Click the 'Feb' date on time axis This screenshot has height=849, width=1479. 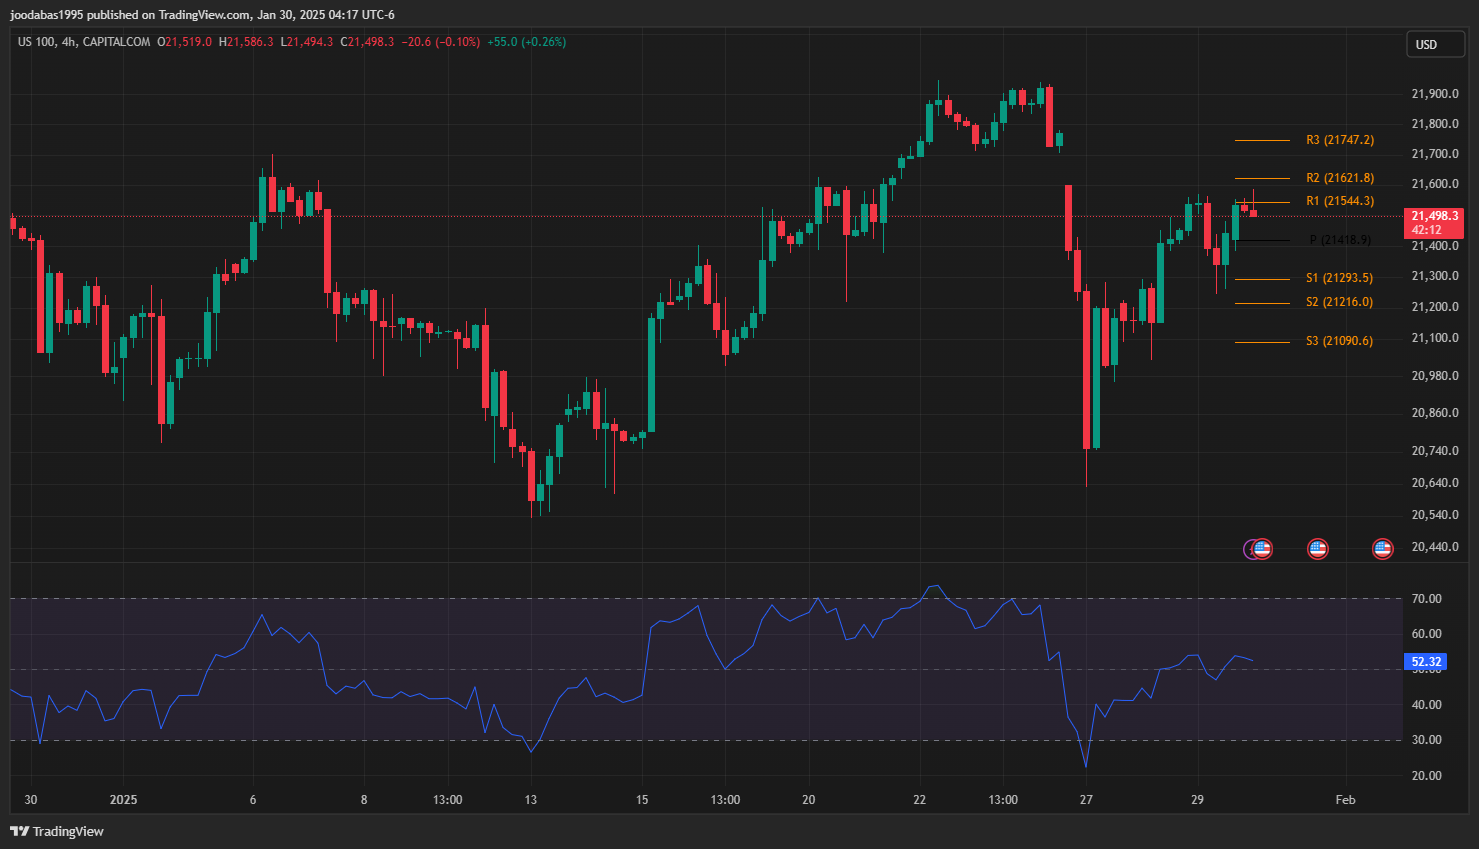pos(1345,800)
